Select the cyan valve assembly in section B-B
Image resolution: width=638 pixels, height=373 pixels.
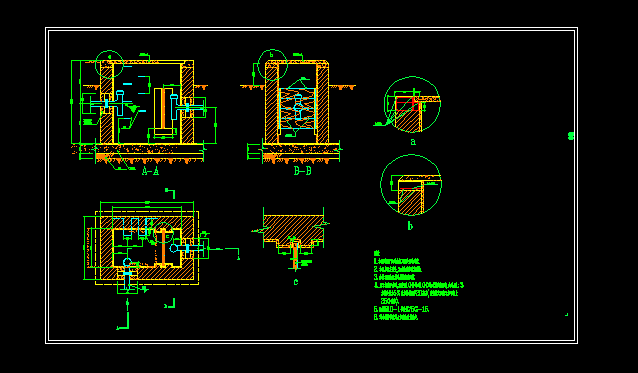coord(298,107)
